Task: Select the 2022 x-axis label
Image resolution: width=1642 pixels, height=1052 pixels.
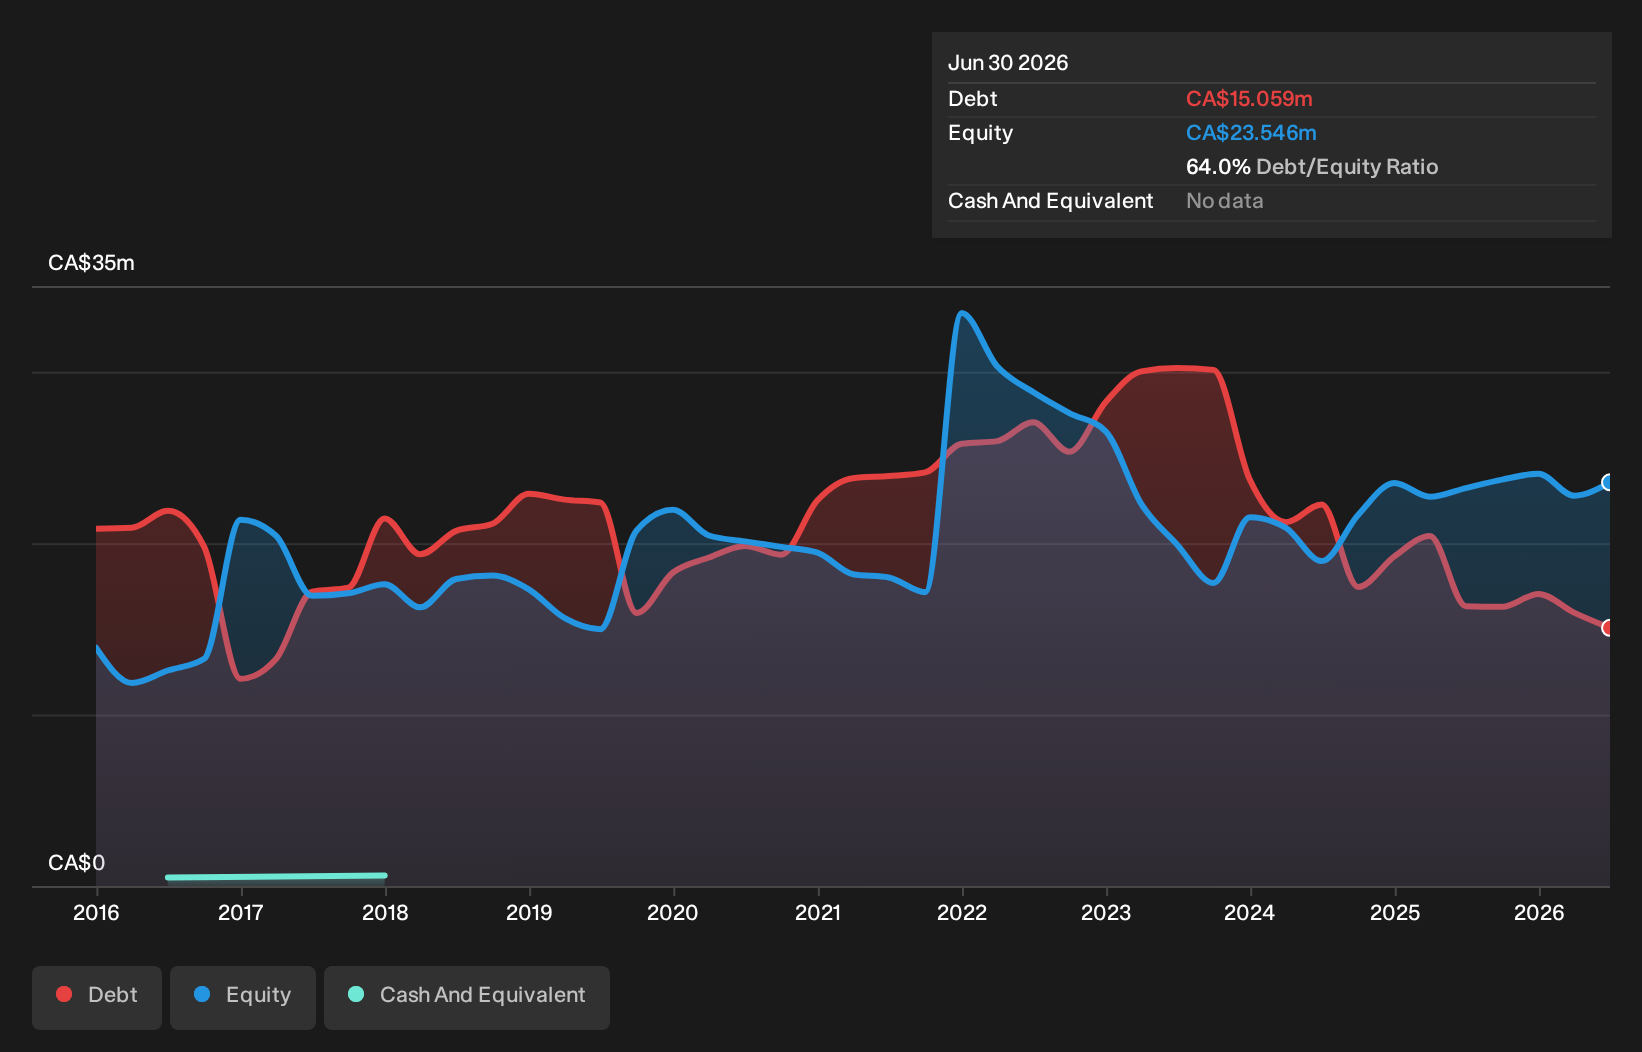Action: click(962, 912)
